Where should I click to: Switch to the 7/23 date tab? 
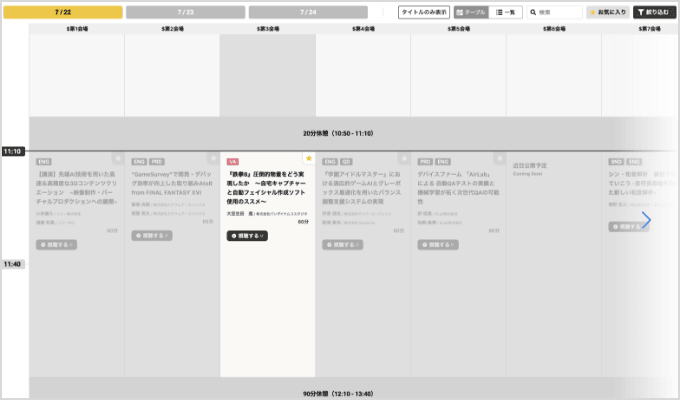(186, 12)
